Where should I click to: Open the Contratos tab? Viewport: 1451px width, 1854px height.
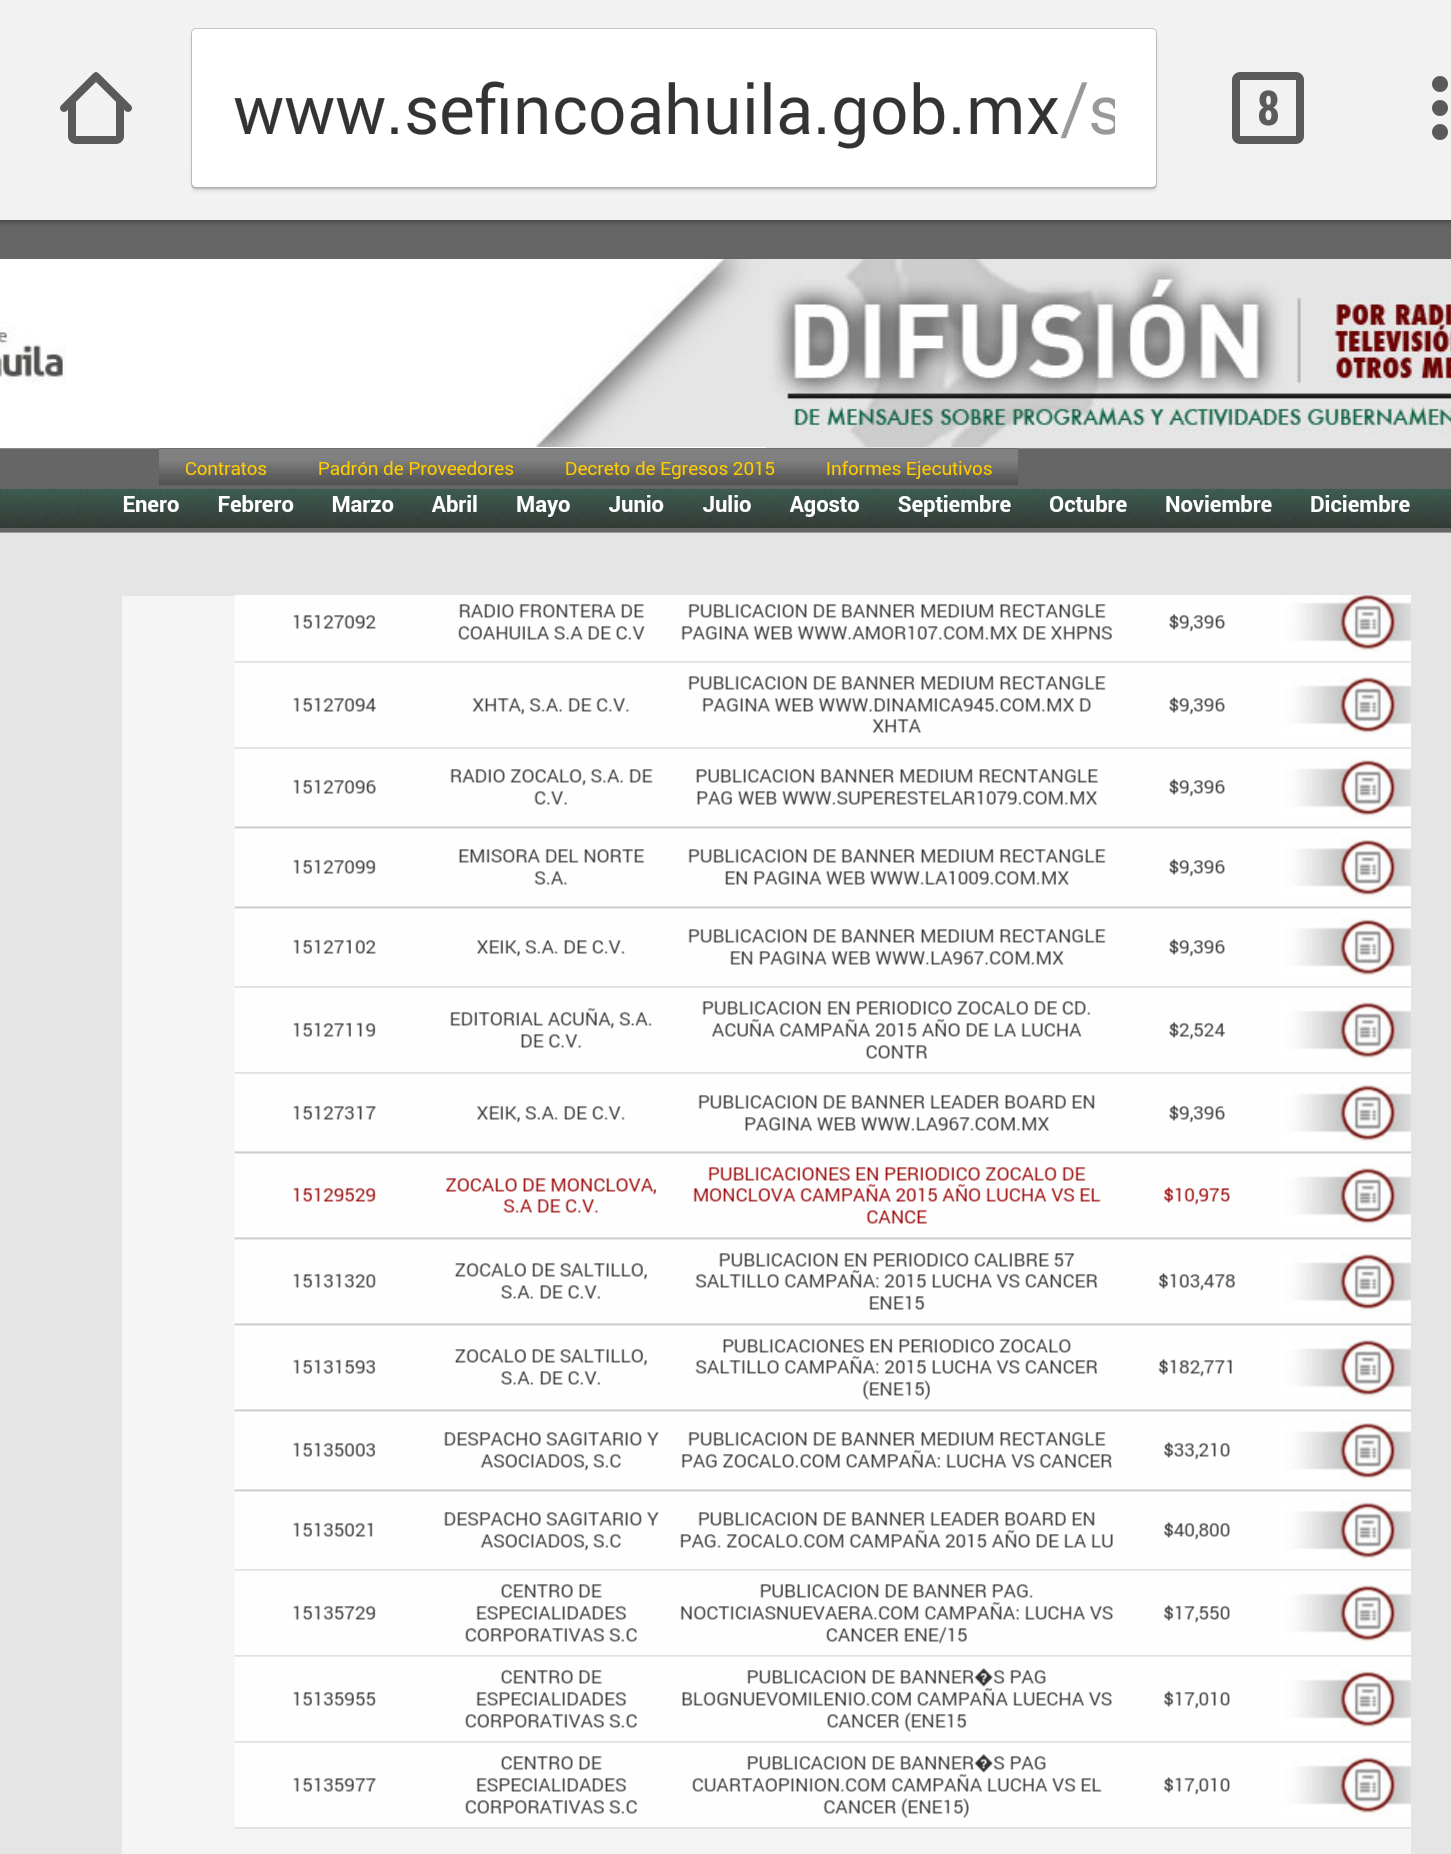[x=225, y=469]
